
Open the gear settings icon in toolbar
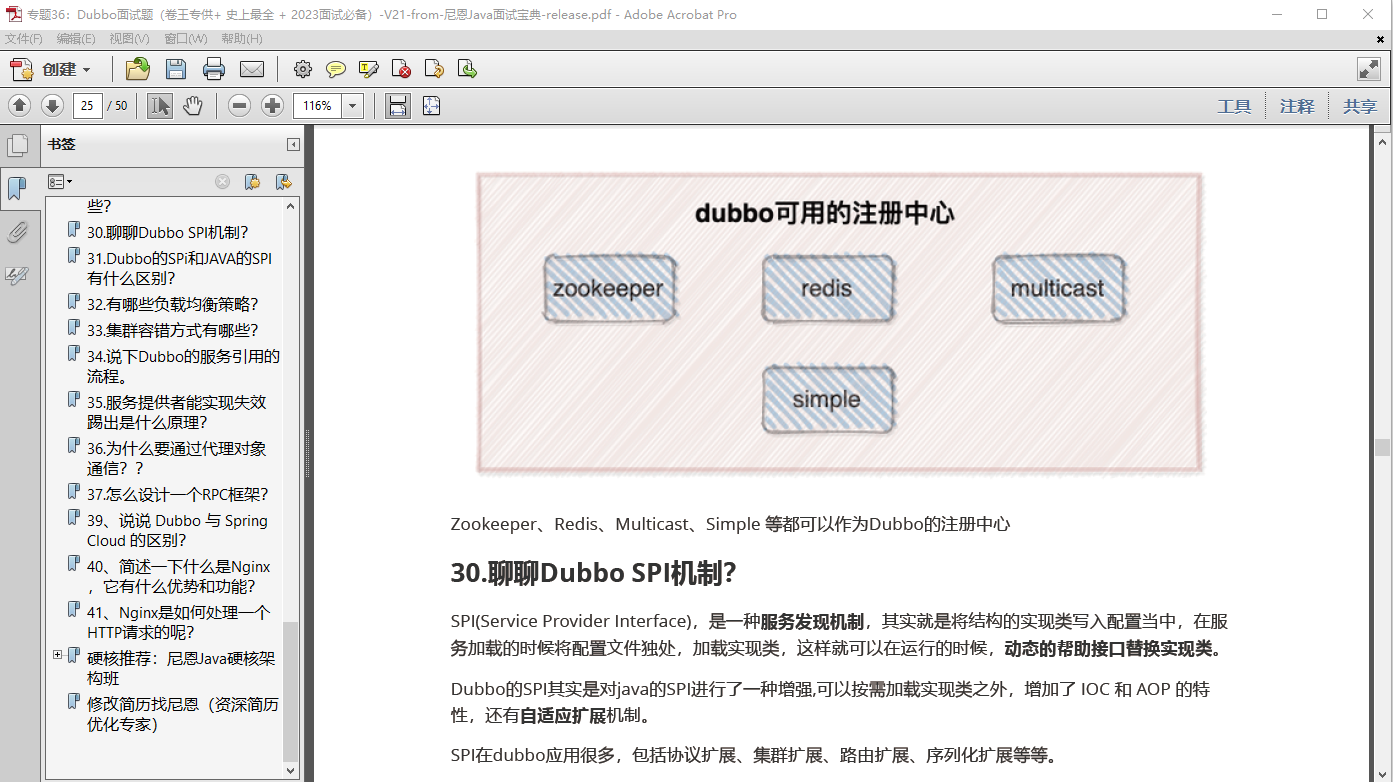point(303,69)
